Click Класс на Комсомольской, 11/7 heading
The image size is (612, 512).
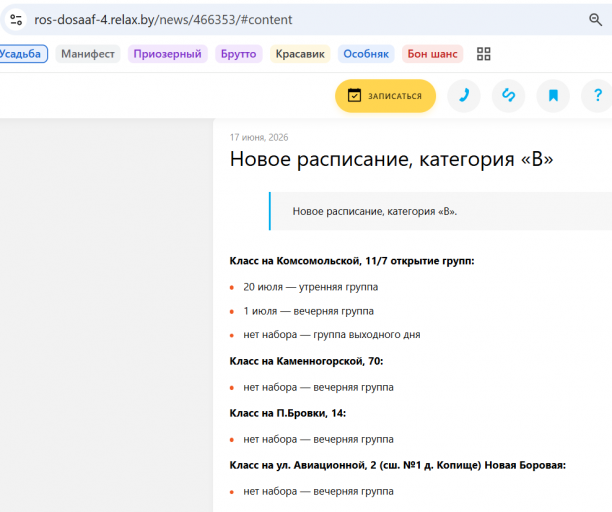[352, 261]
